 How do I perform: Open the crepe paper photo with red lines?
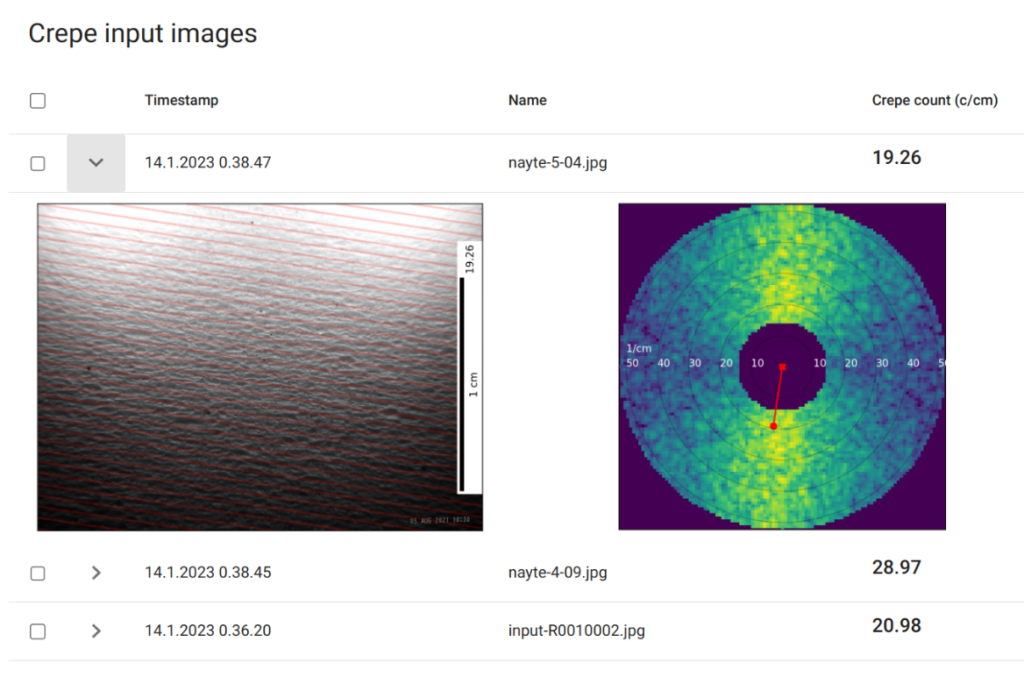(260, 367)
